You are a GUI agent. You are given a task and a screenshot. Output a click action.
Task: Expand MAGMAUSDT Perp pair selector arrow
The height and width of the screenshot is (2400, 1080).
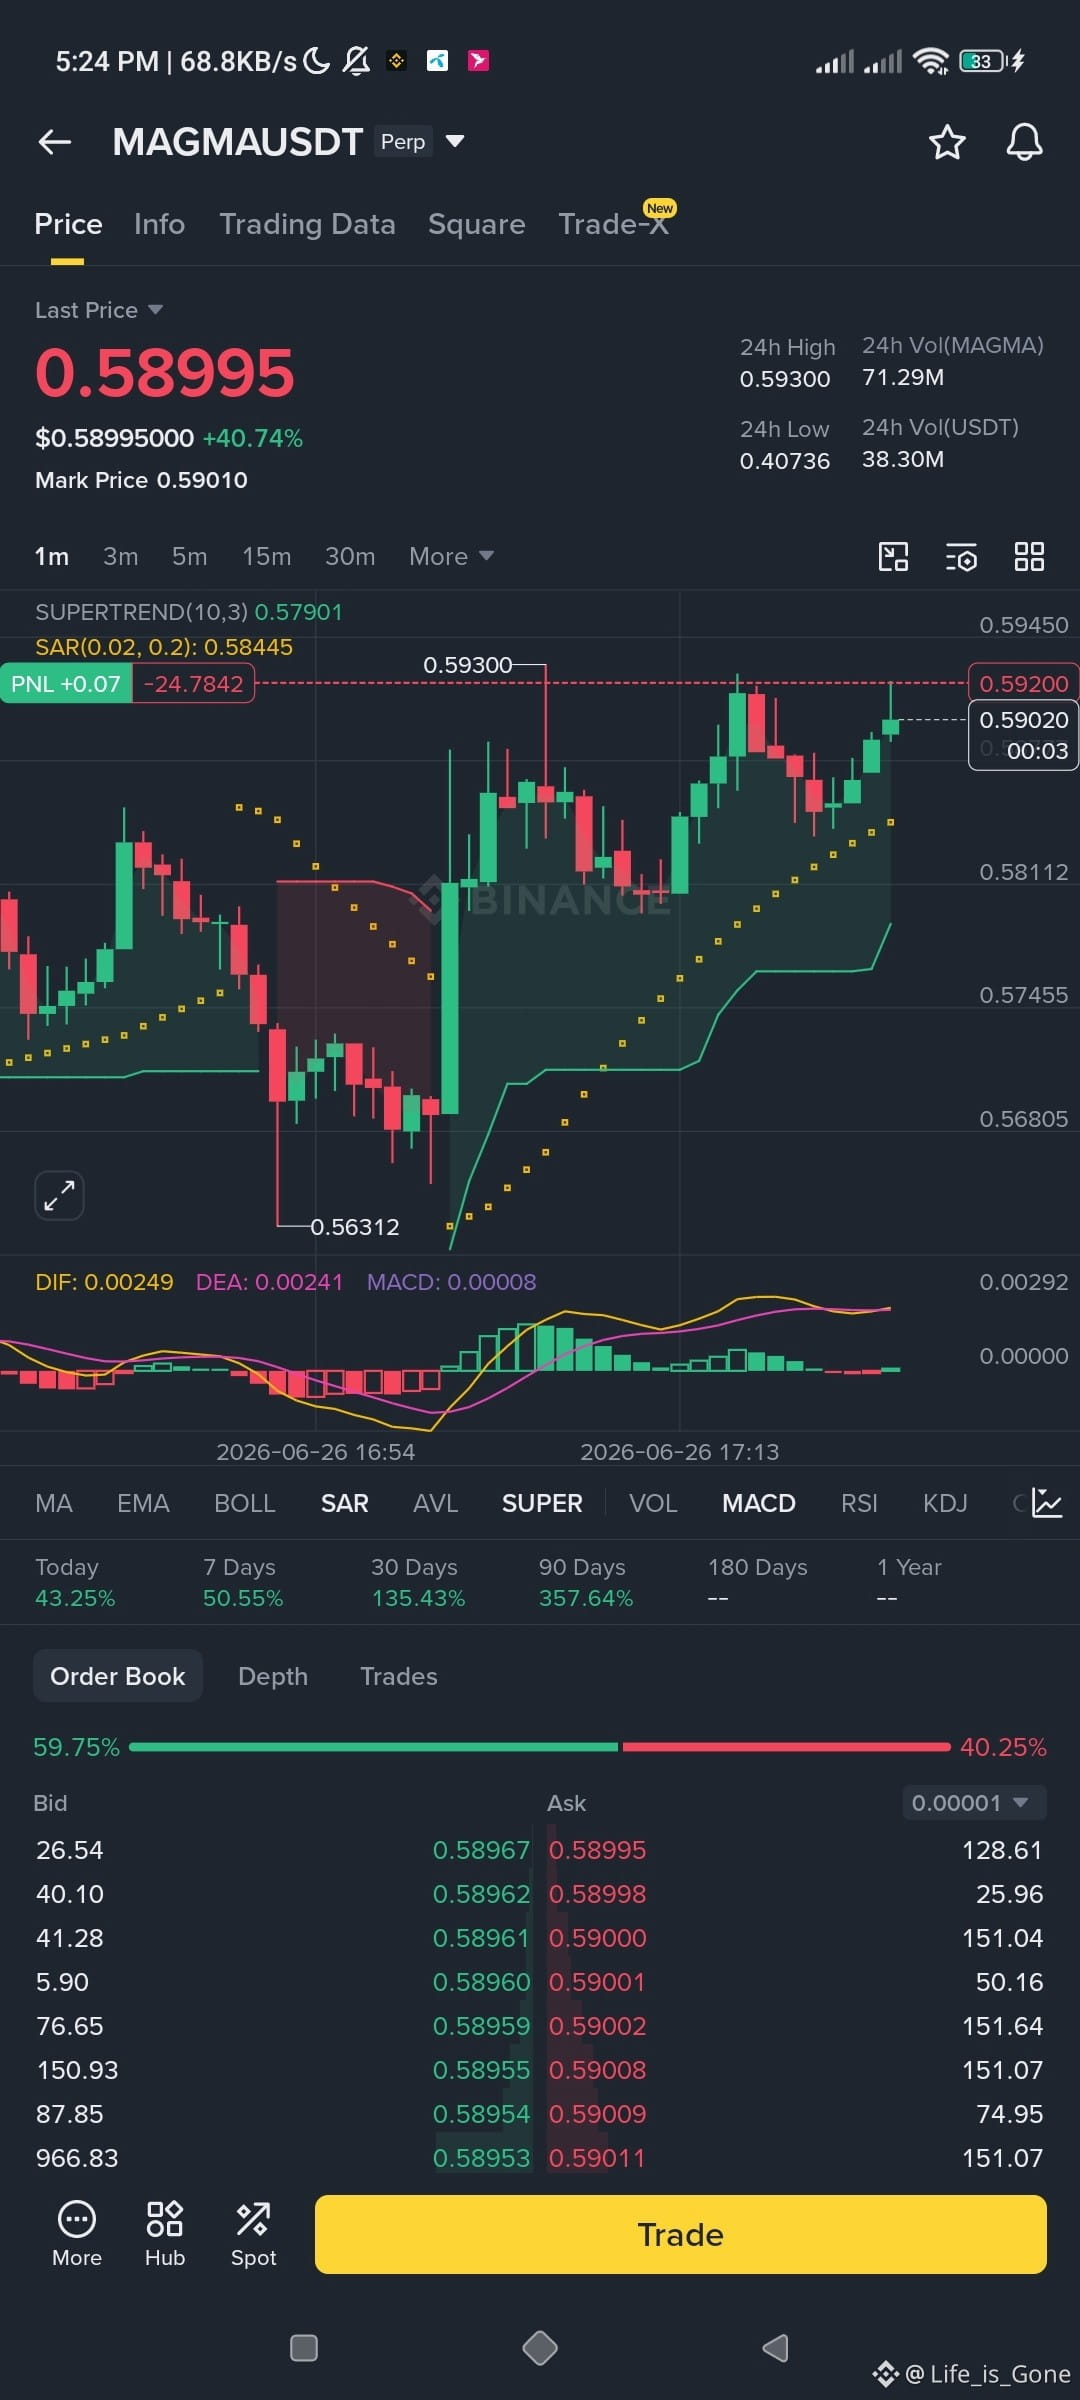click(x=455, y=141)
